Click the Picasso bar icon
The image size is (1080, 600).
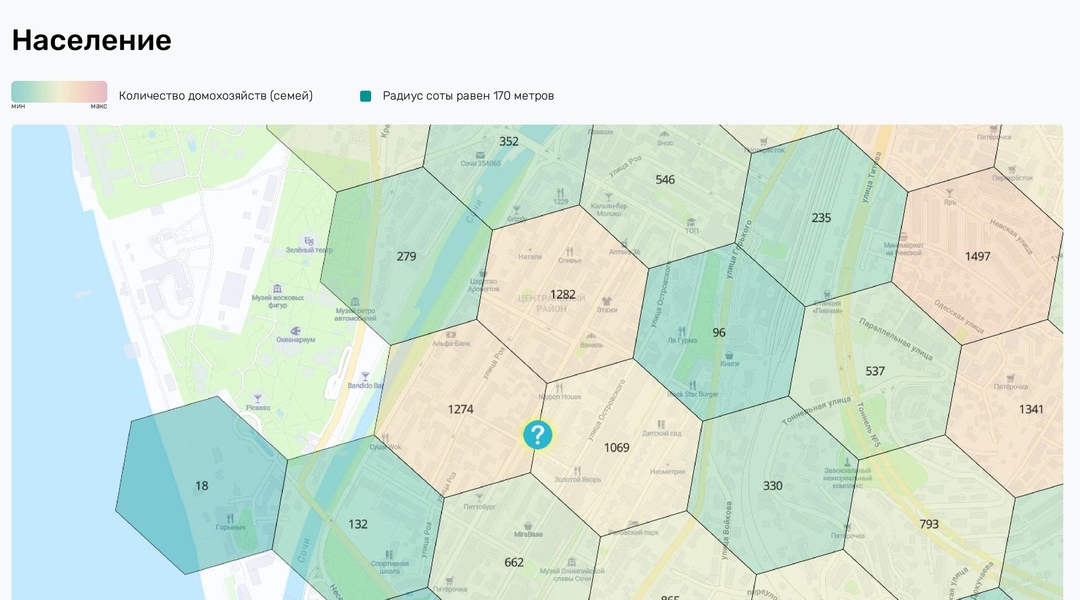pos(258,399)
